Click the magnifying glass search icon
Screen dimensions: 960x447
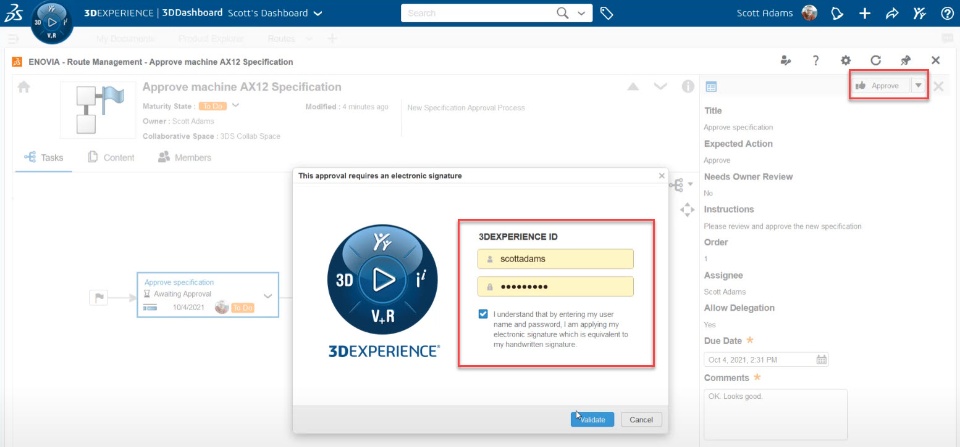click(562, 13)
